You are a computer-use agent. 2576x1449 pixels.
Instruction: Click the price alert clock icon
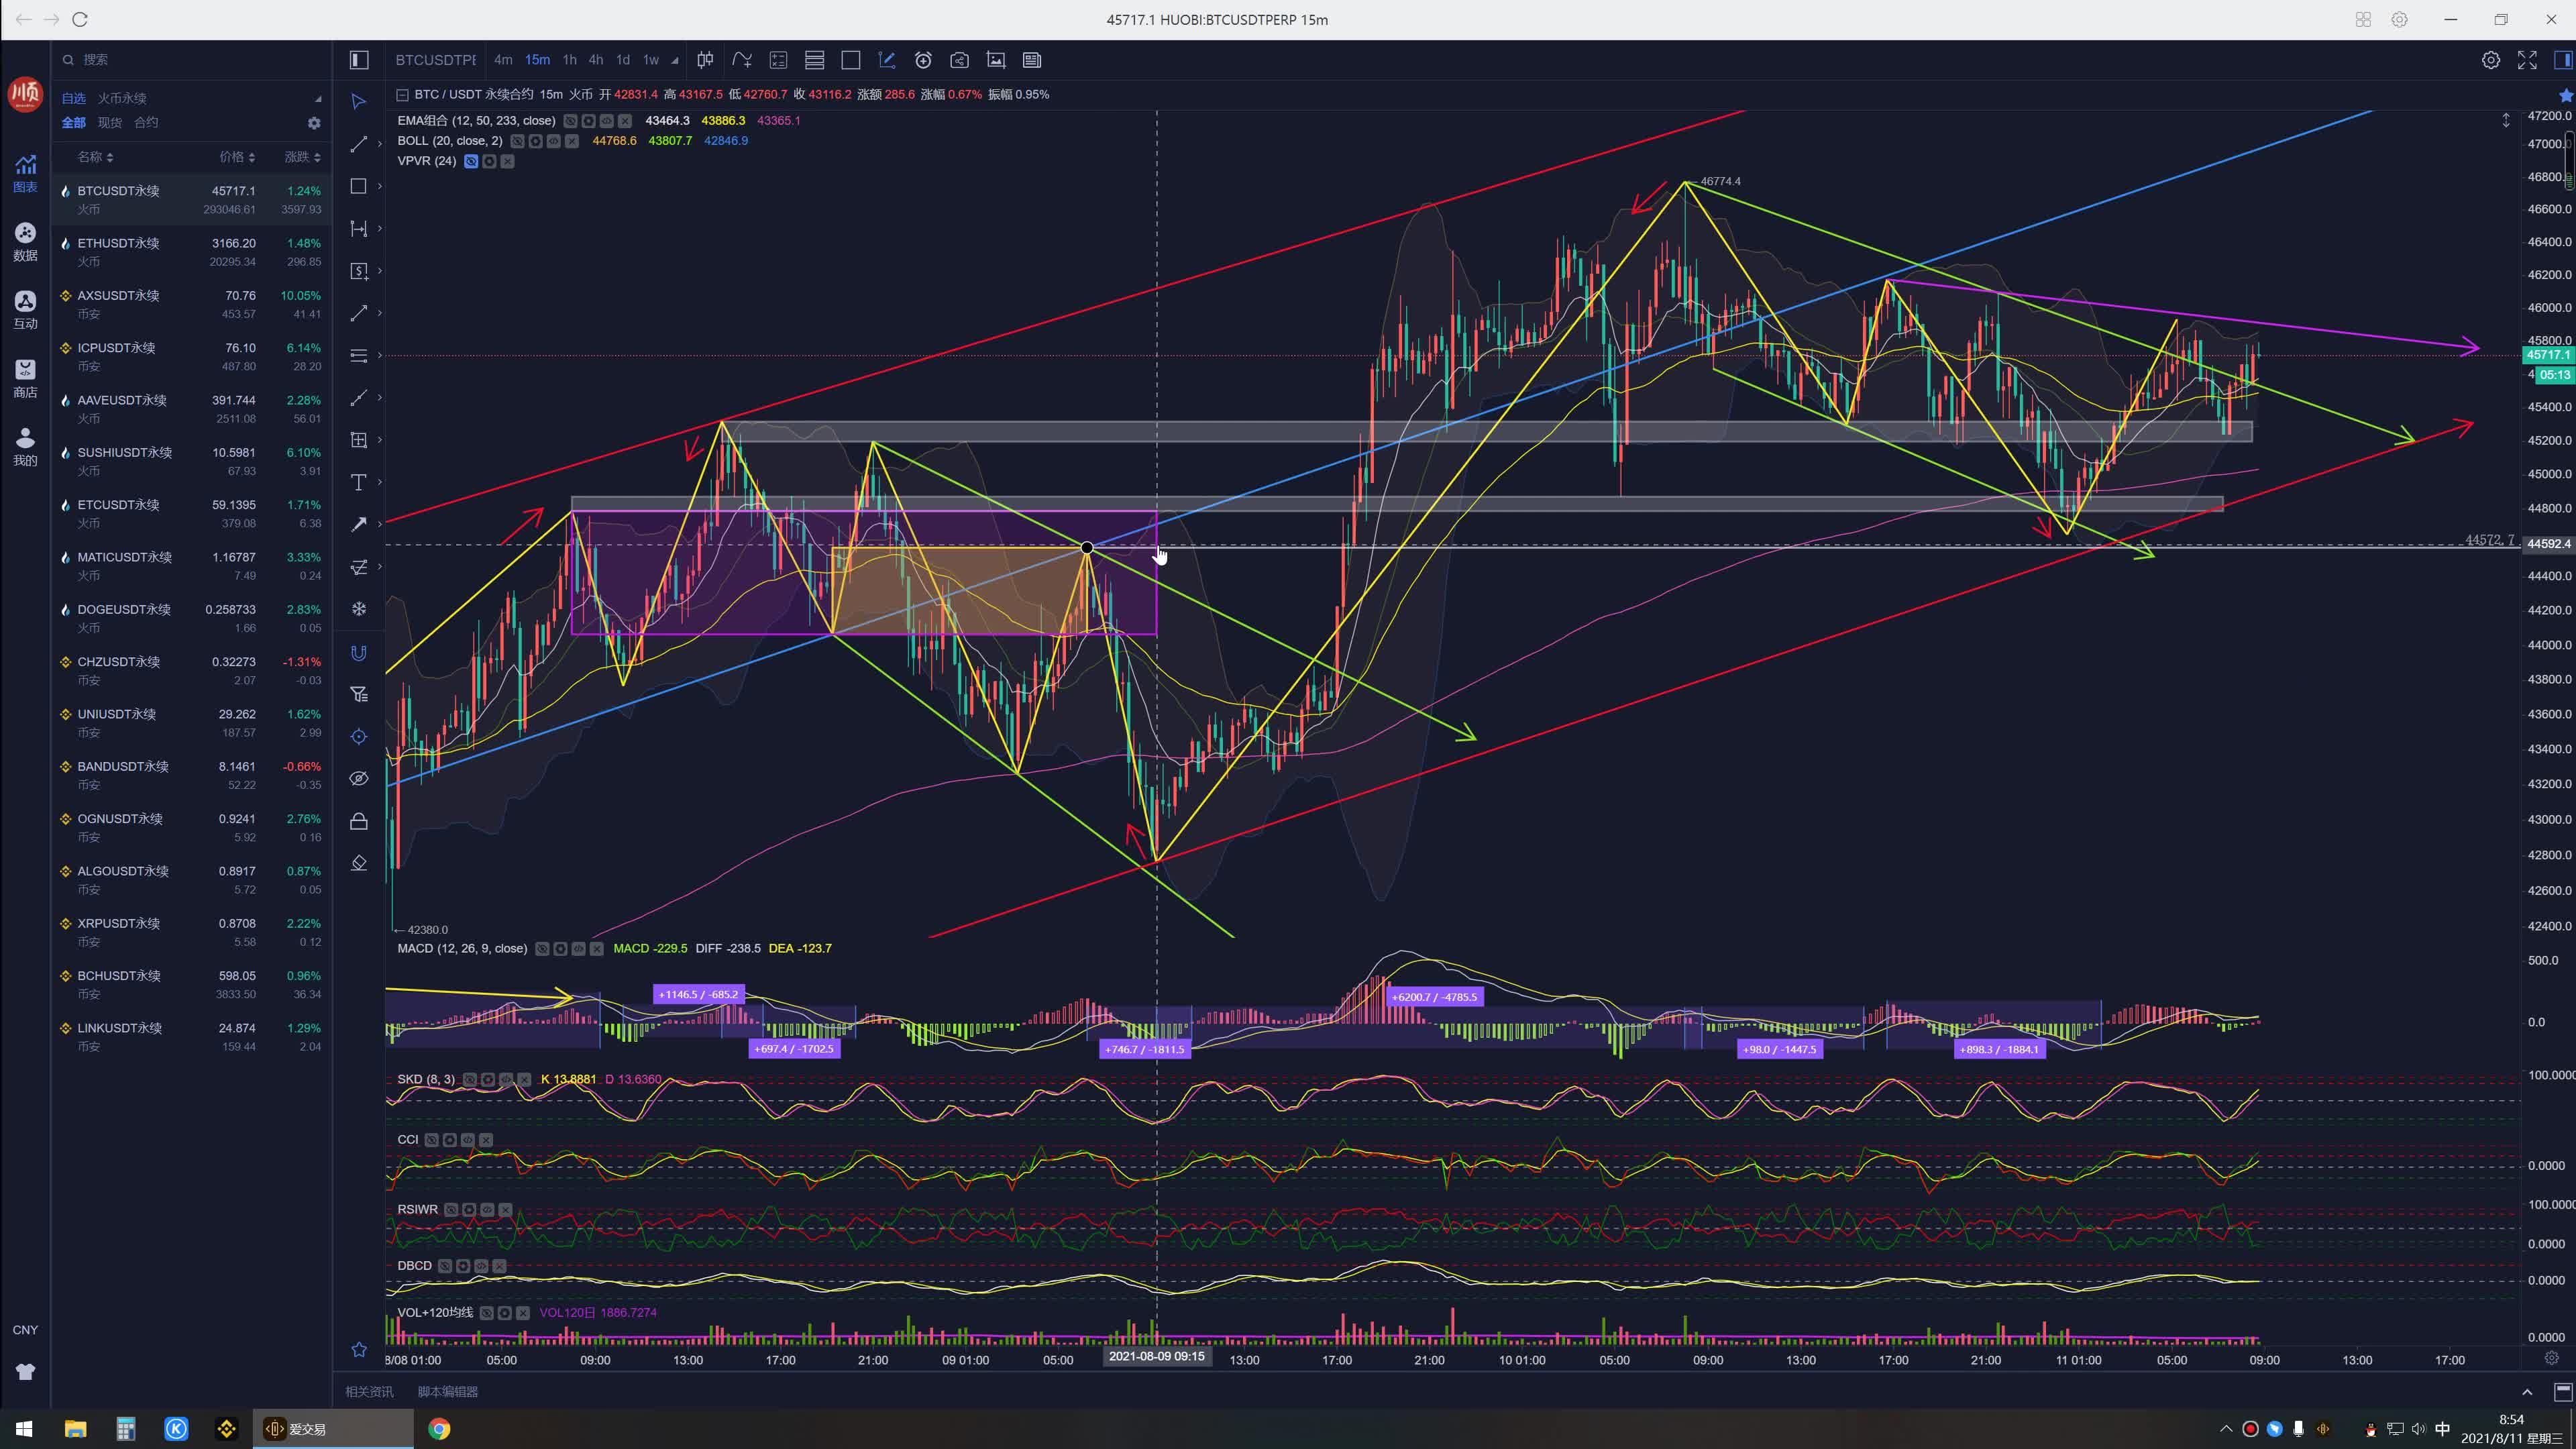pyautogui.click(x=923, y=60)
